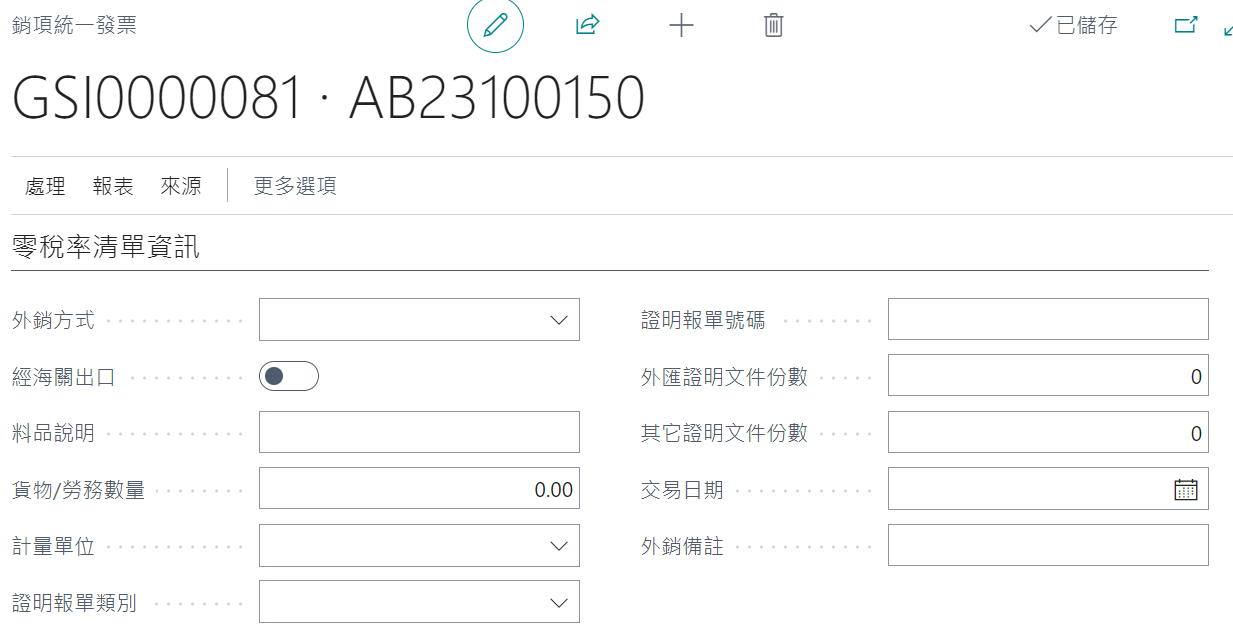Open the 報表 menu
The height and width of the screenshot is (643, 1233).
[x=113, y=186]
